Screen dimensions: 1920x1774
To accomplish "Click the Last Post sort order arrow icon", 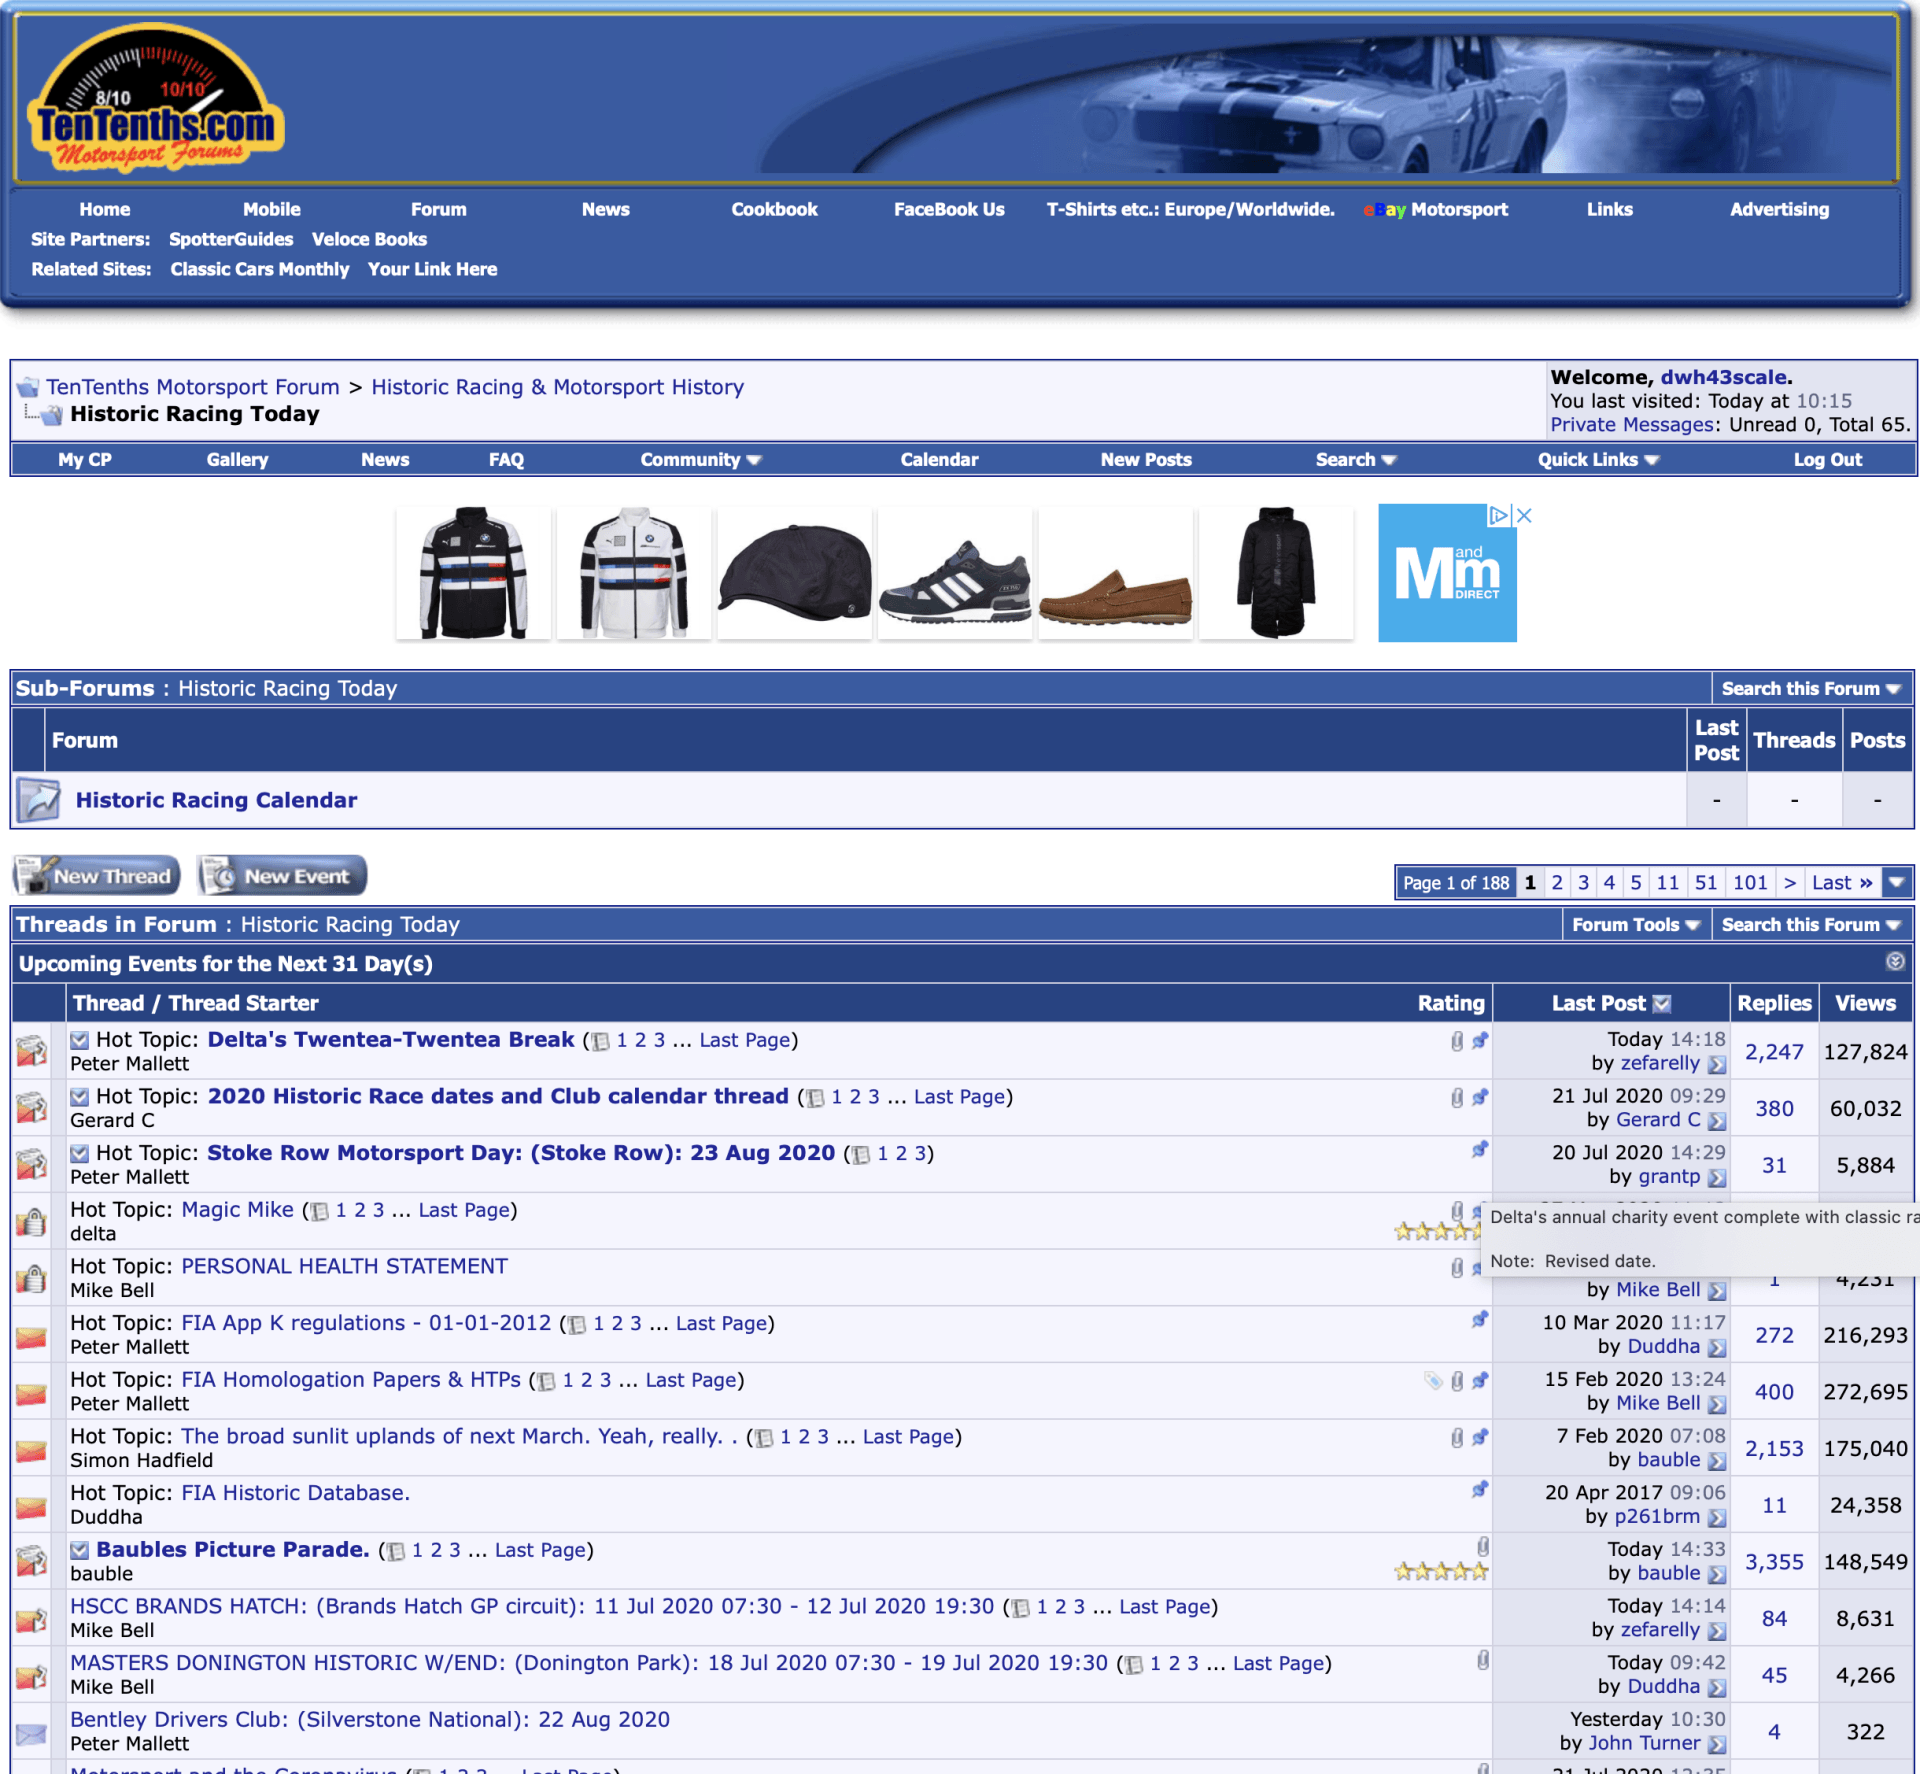I will (x=1662, y=1003).
